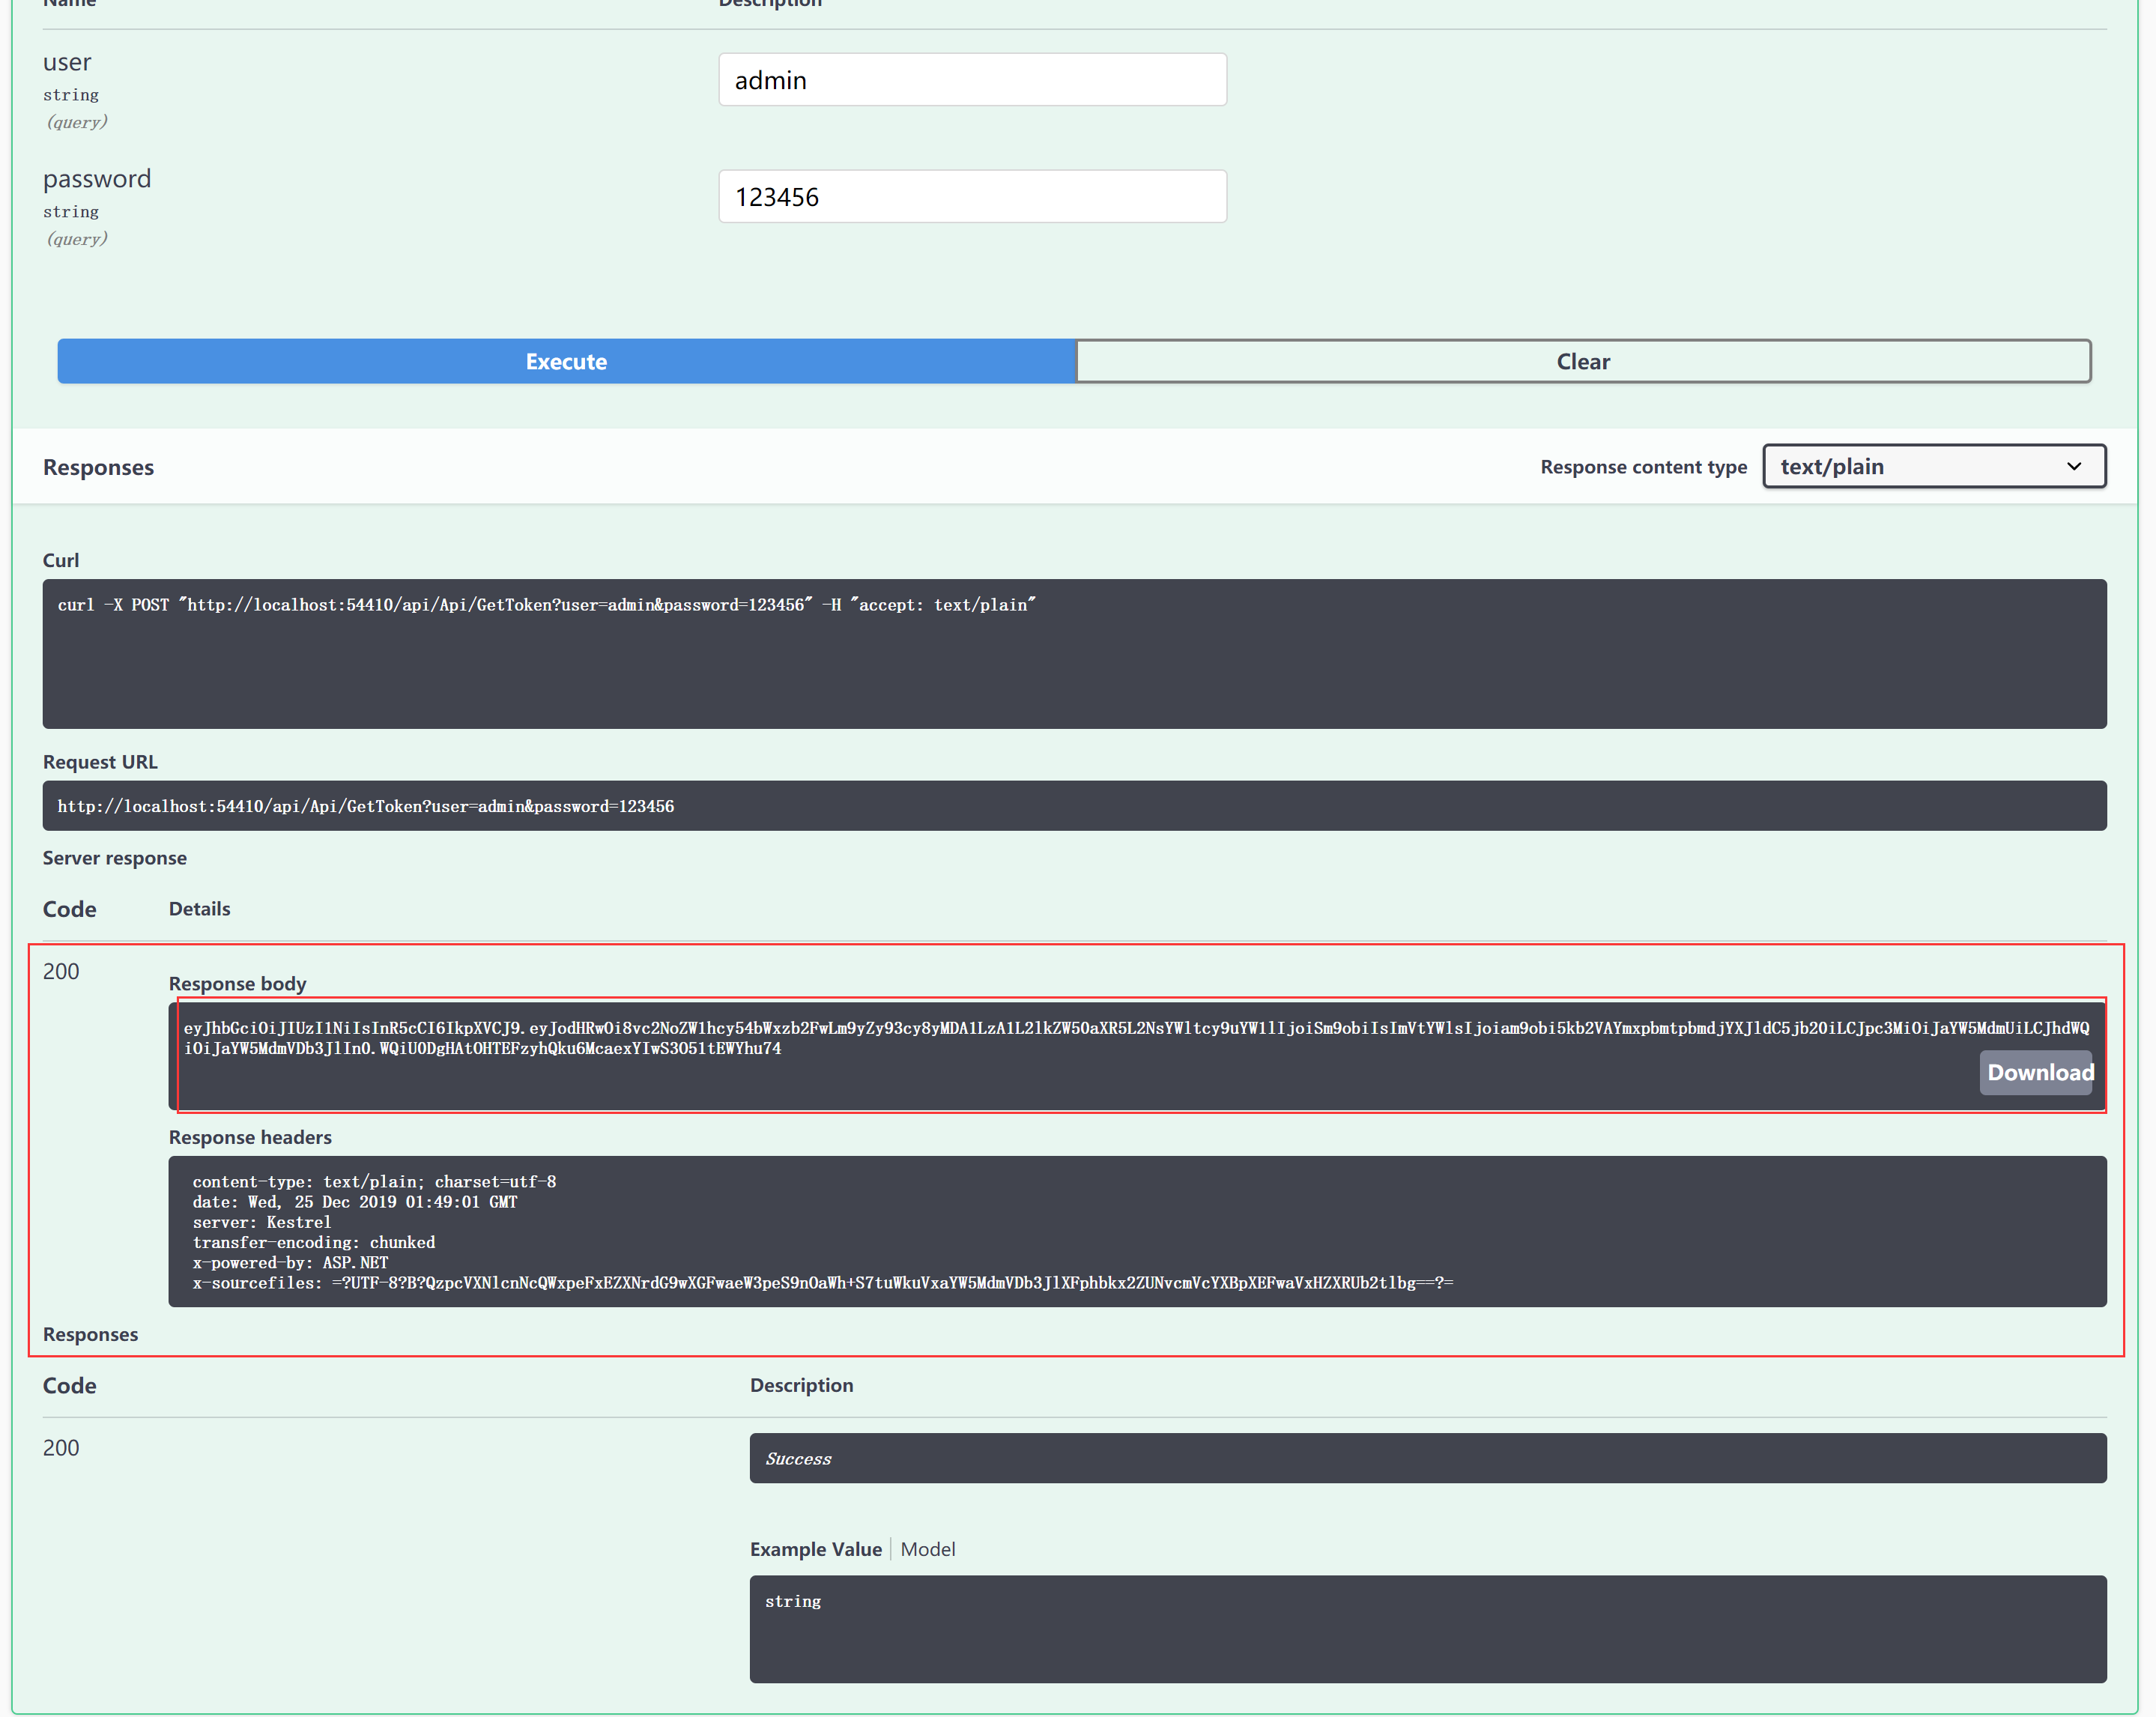Open the Response content type dropdown
The width and height of the screenshot is (2156, 1717).
tap(1934, 467)
